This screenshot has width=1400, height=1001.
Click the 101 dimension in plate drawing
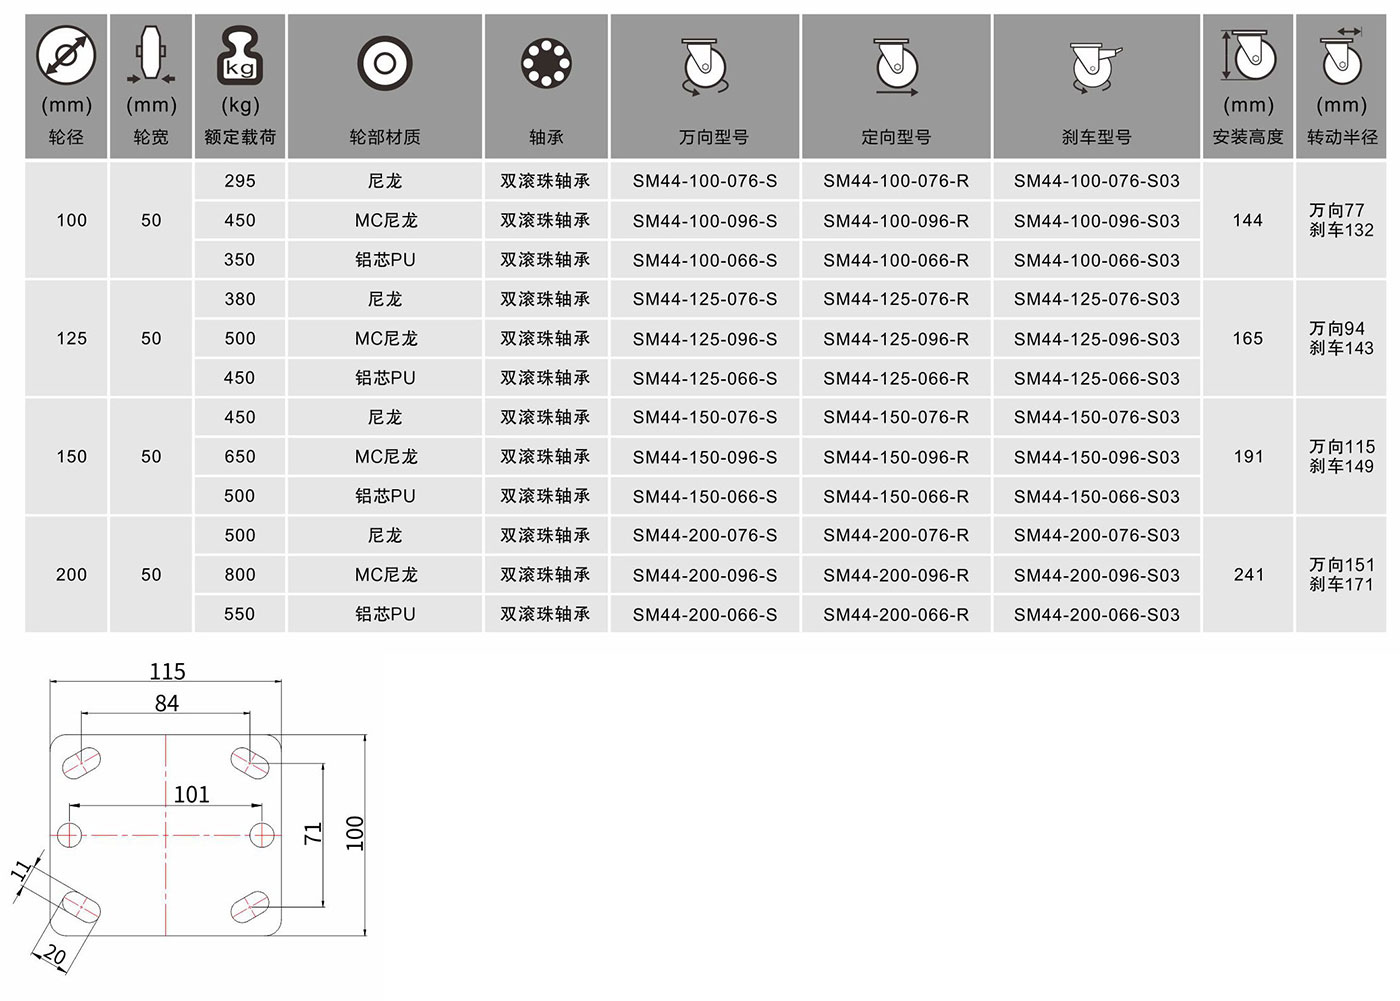coord(192,794)
